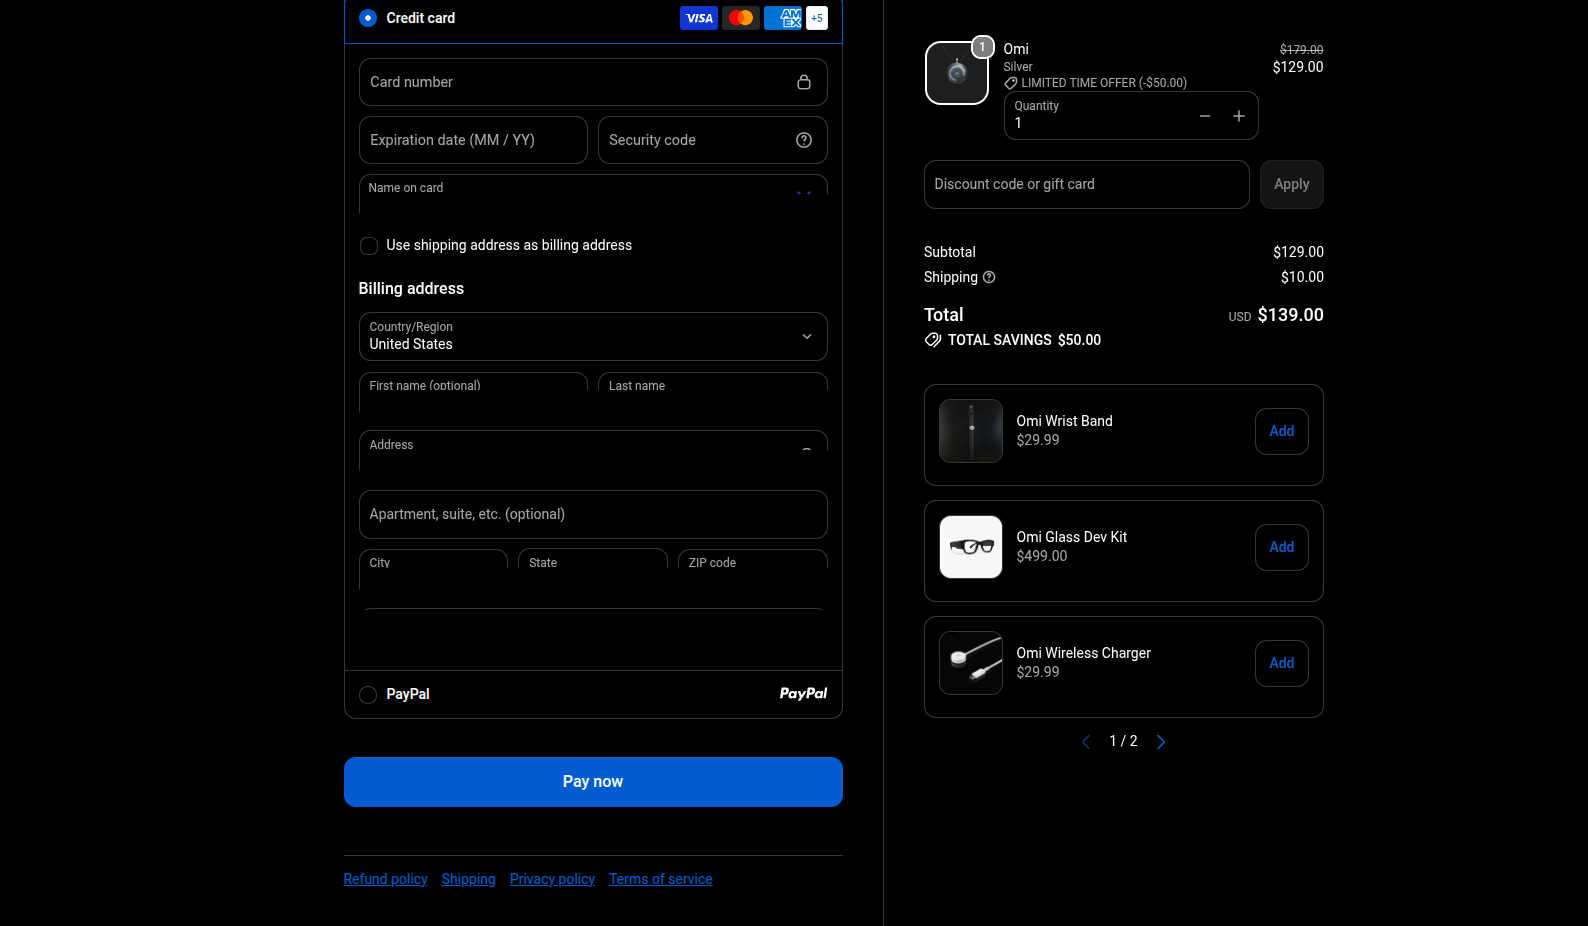Focus the Apartment, suite, etc. field
Image resolution: width=1588 pixels, height=926 pixels.
point(593,514)
